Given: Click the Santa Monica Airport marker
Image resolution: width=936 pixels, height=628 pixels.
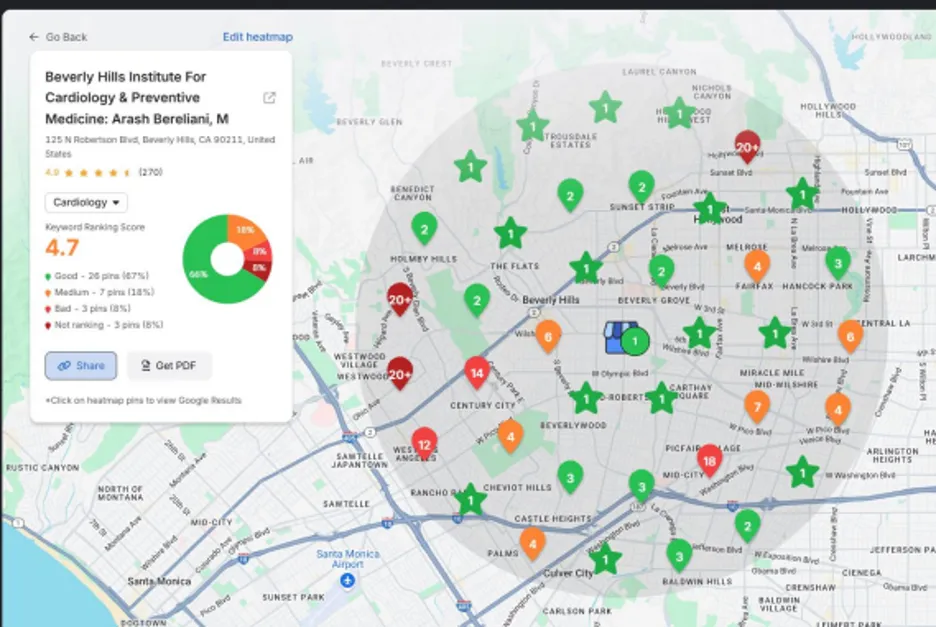Looking at the screenshot, I should (x=347, y=580).
